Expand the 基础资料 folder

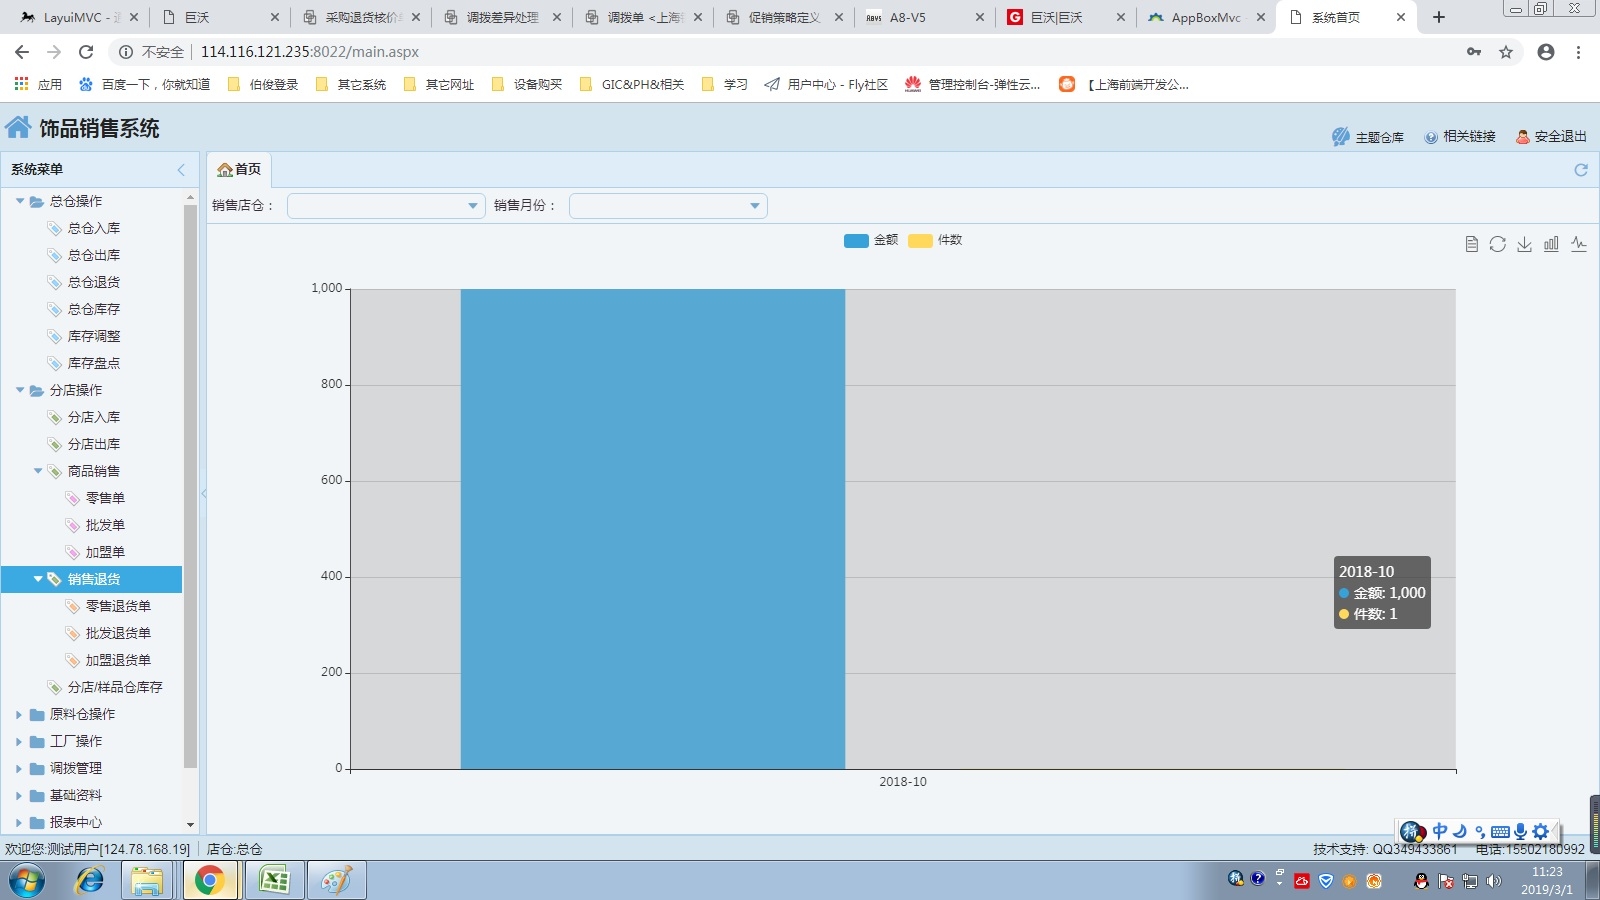[19, 795]
